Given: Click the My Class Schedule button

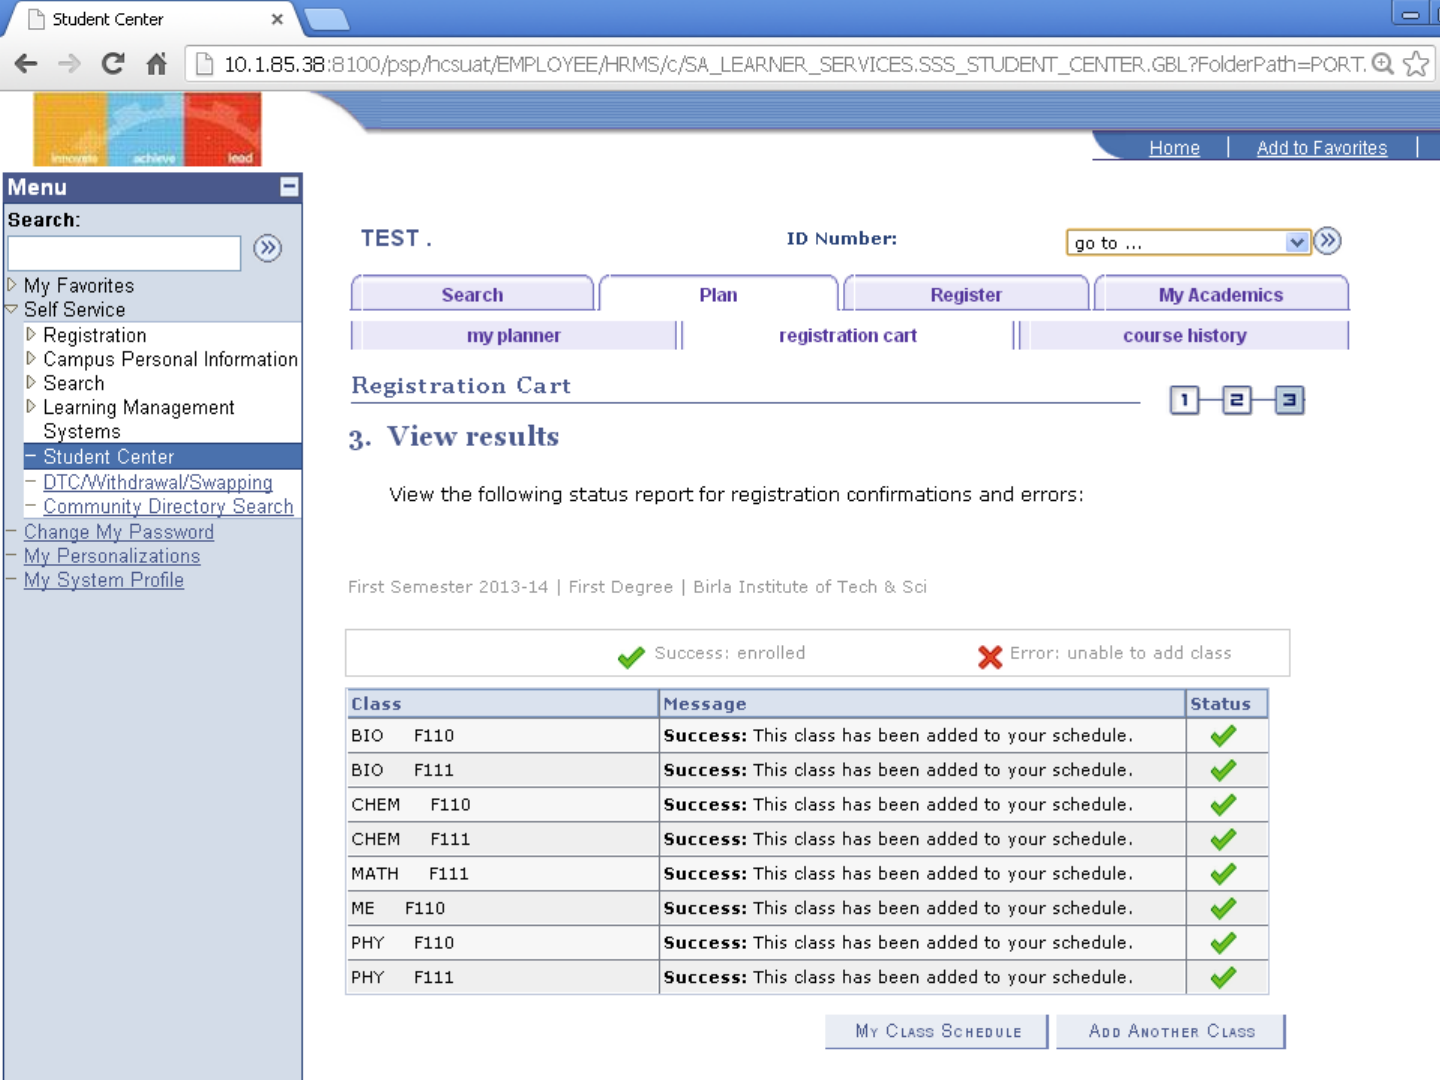Looking at the screenshot, I should (937, 1031).
